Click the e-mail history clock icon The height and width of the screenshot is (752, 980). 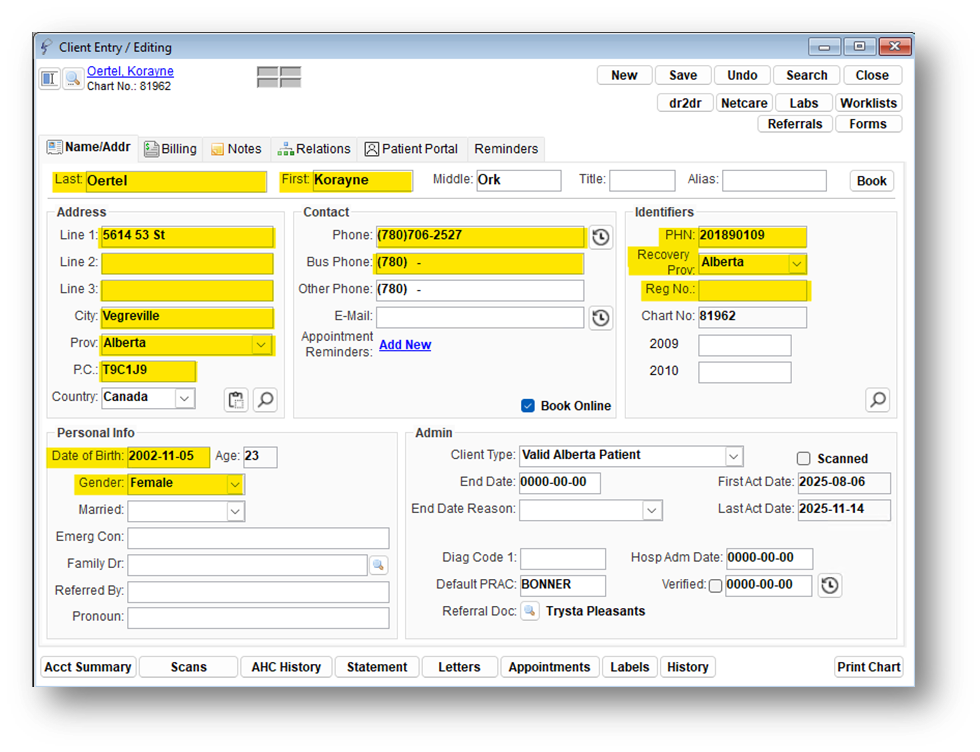(x=600, y=318)
